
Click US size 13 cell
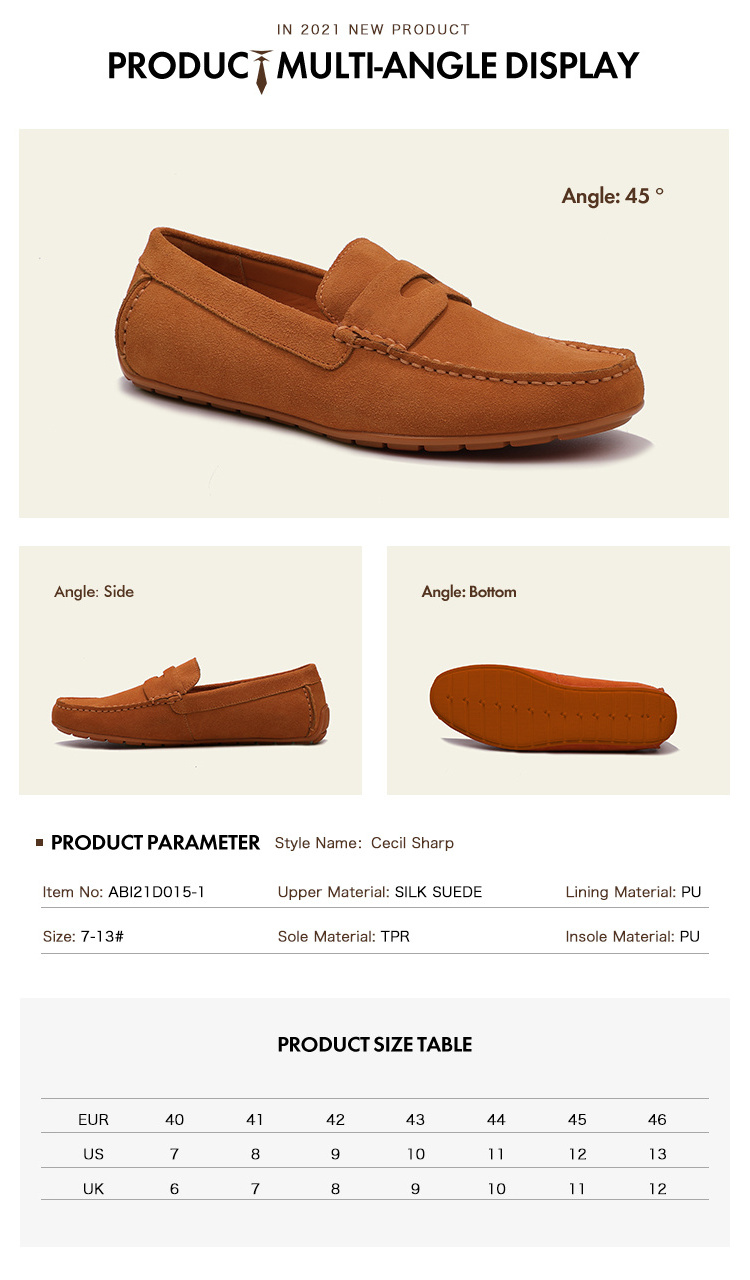pyautogui.click(x=657, y=1154)
